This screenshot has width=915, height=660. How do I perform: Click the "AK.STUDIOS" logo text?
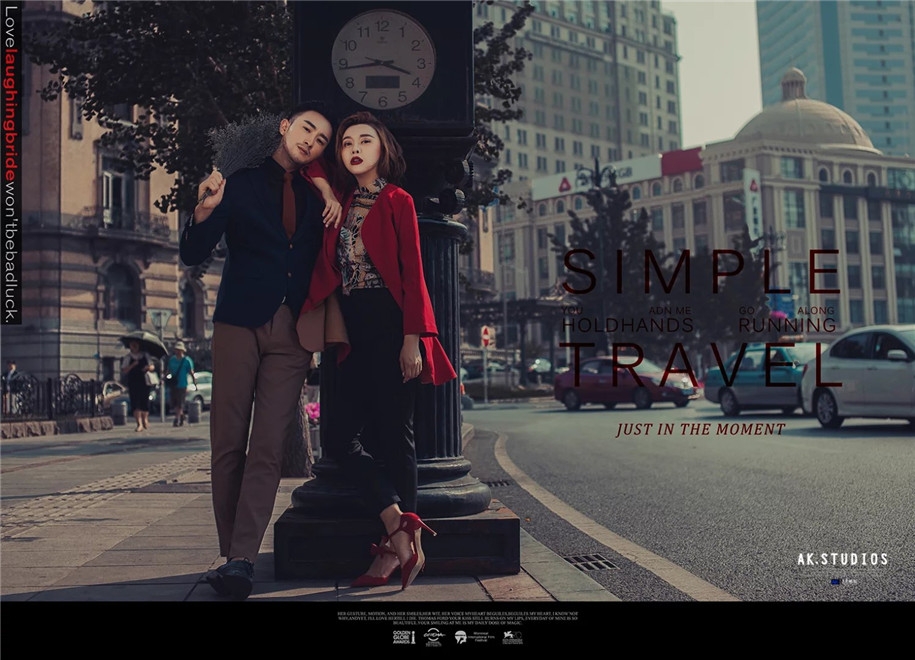(843, 560)
